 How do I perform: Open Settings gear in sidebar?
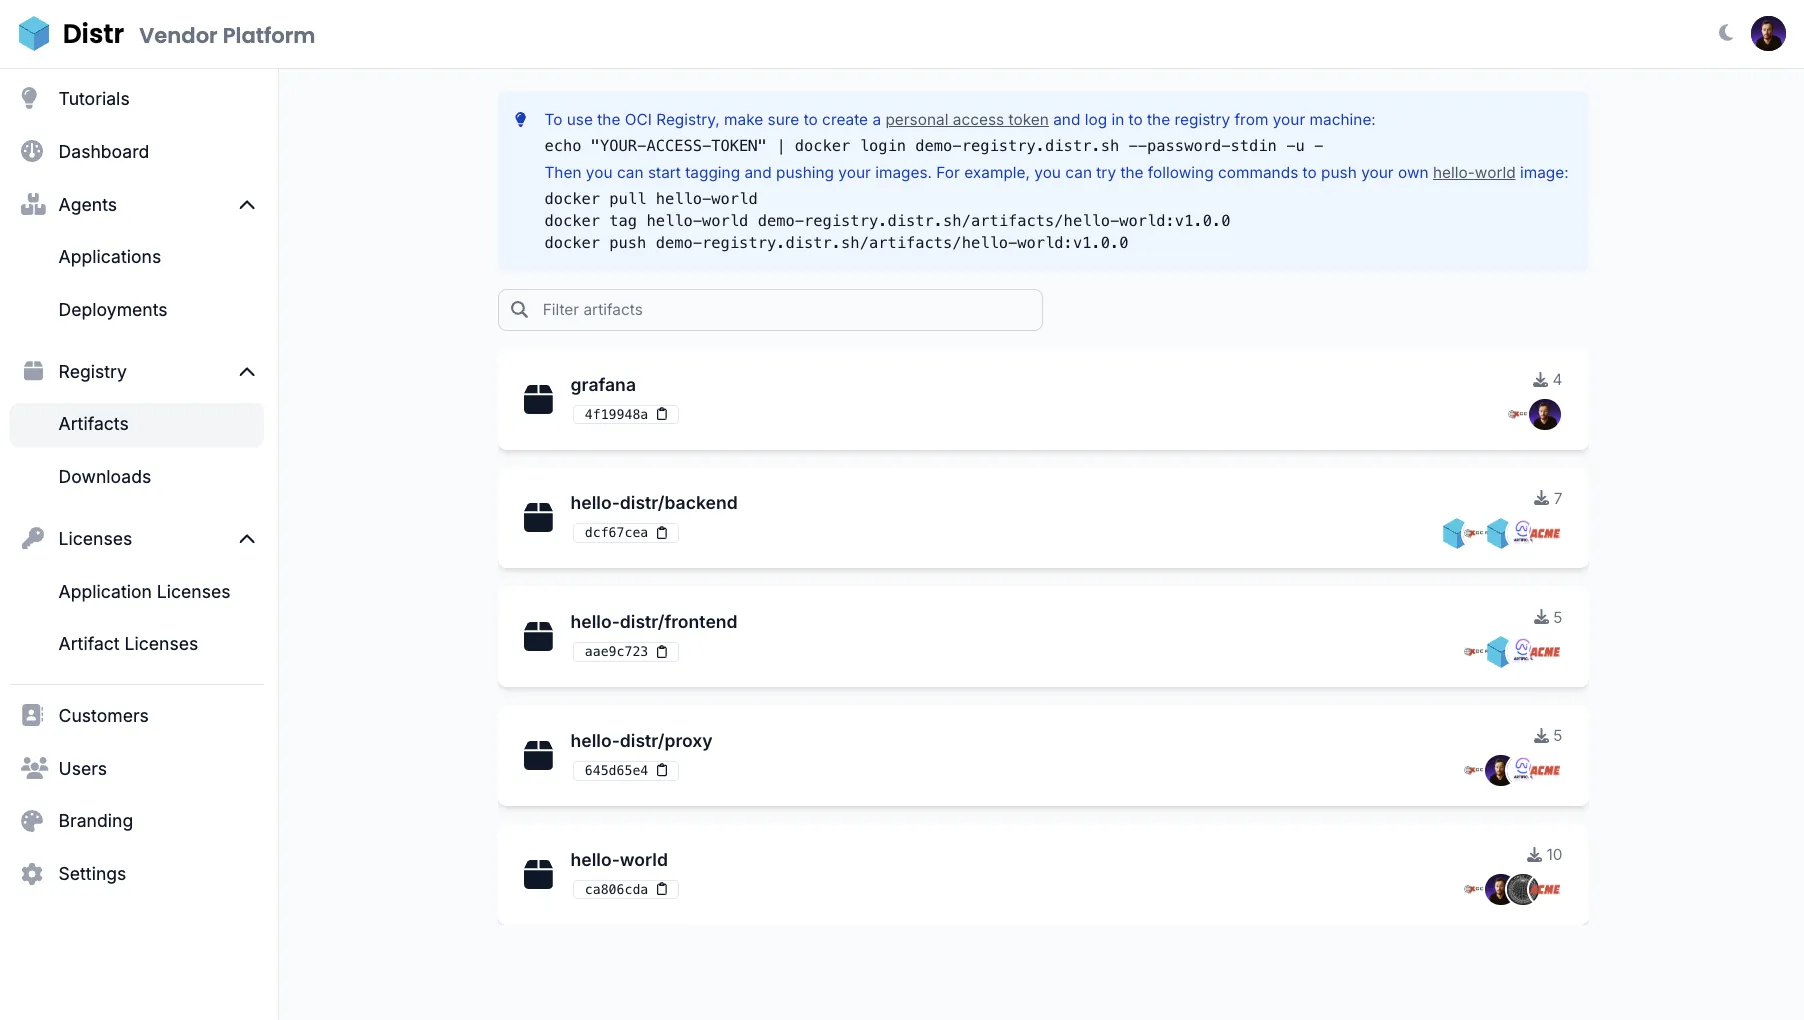click(x=32, y=874)
